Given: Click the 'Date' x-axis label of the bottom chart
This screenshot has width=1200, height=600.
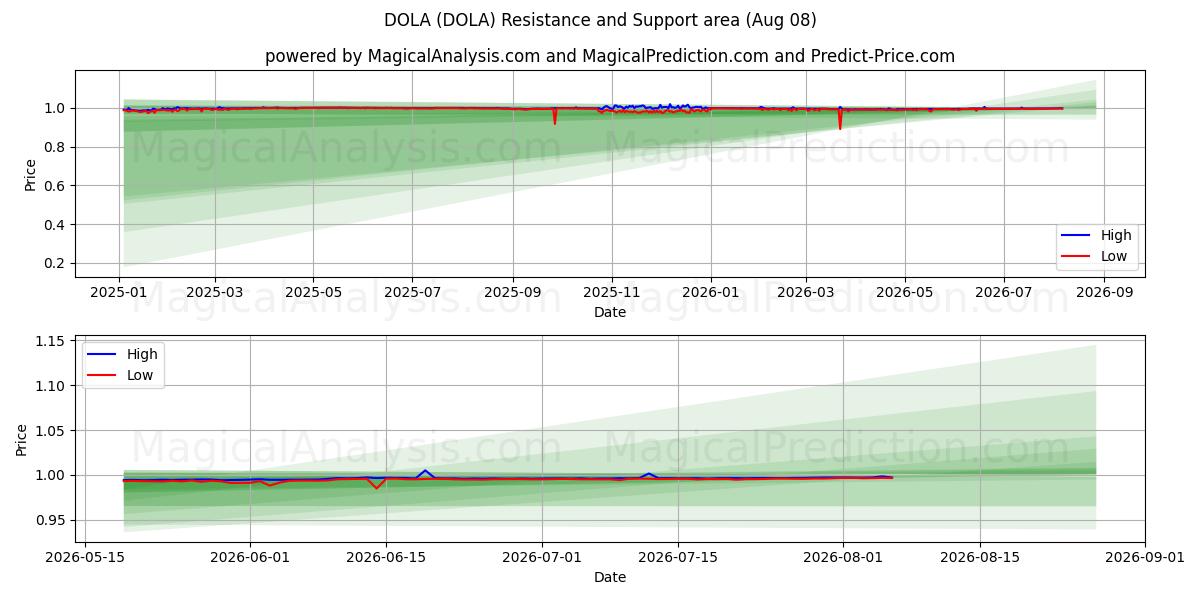Looking at the screenshot, I should (610, 577).
